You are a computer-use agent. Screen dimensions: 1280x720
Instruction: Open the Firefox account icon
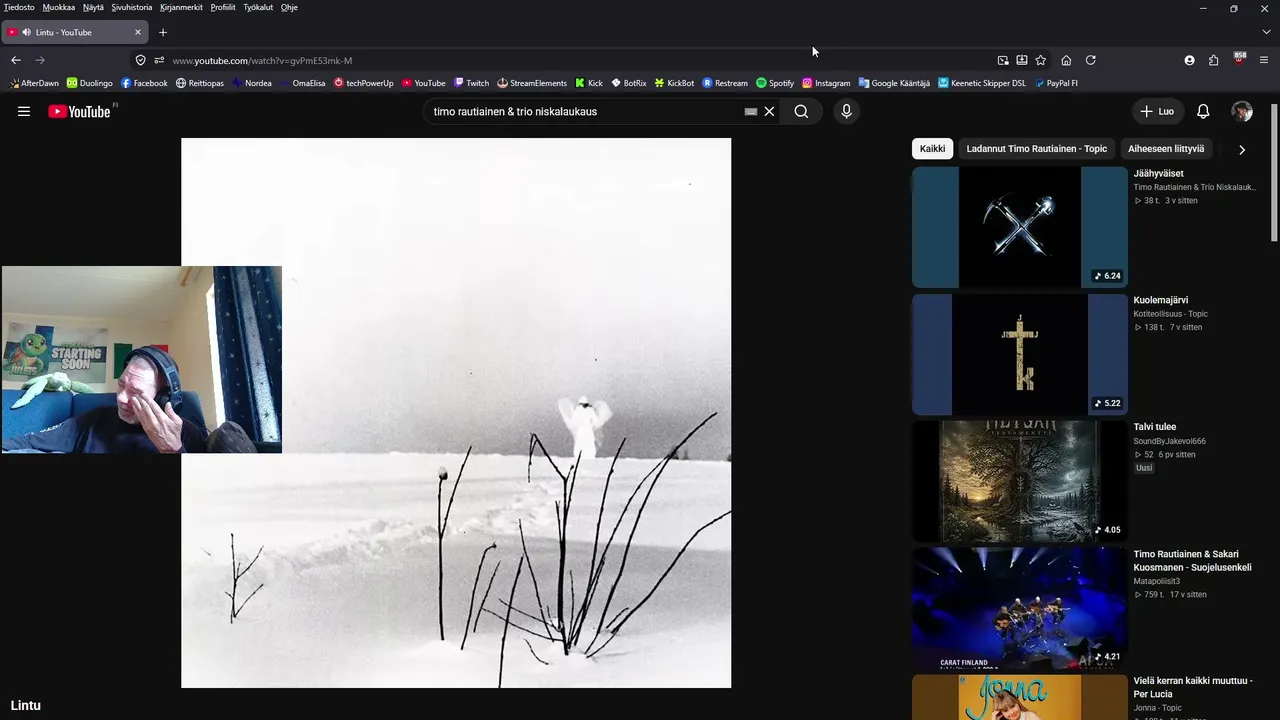pyautogui.click(x=1189, y=60)
